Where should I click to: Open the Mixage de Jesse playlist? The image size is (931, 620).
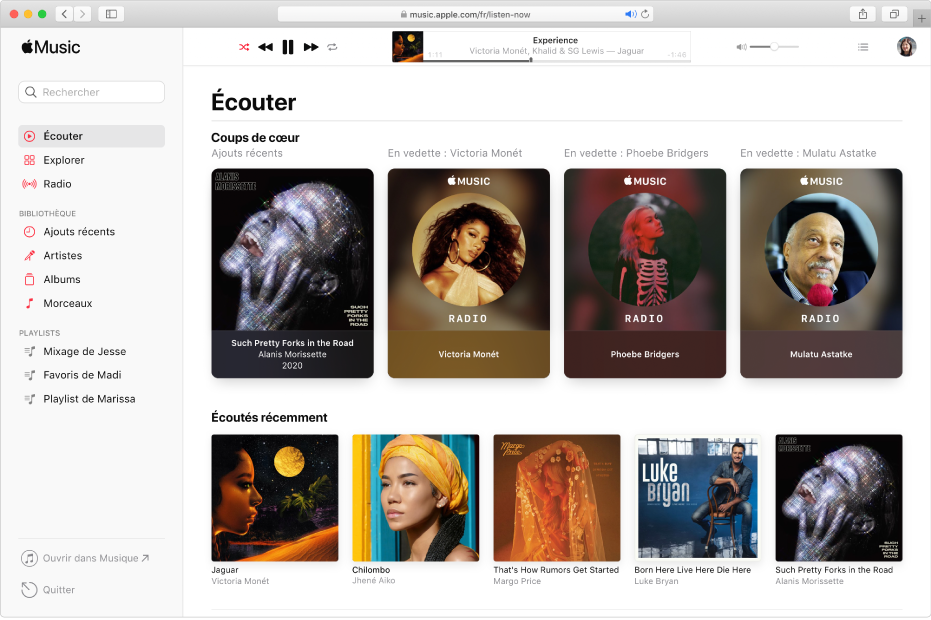[x=82, y=351]
